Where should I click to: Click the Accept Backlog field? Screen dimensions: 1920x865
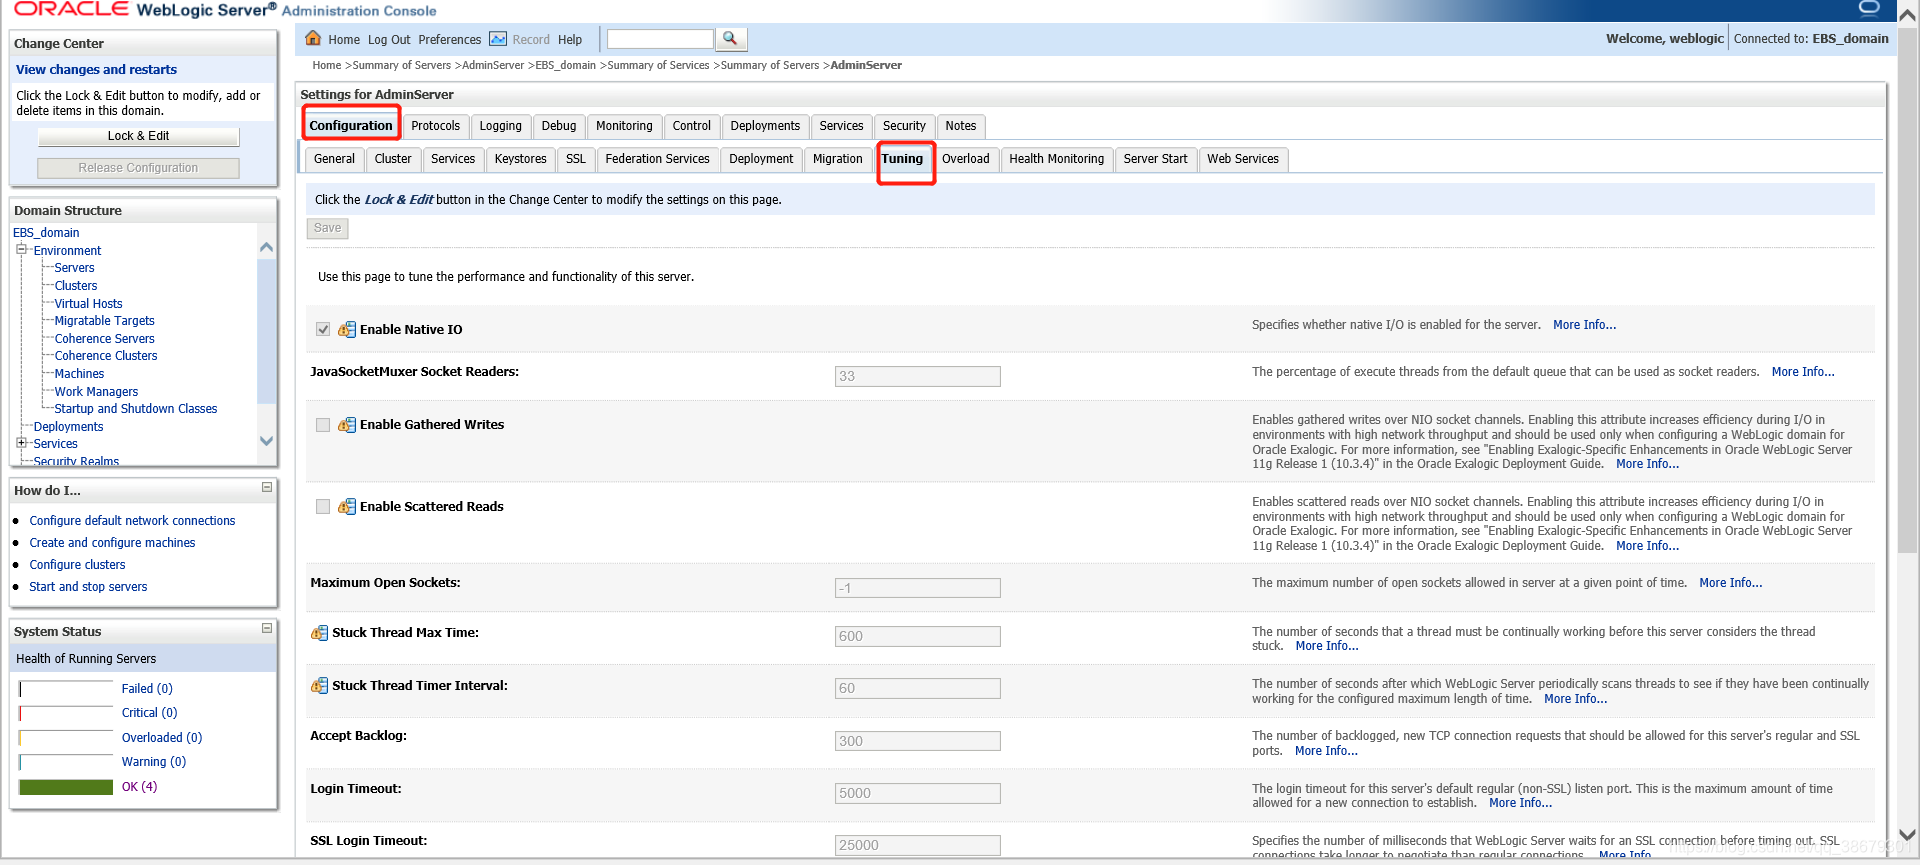[918, 741]
